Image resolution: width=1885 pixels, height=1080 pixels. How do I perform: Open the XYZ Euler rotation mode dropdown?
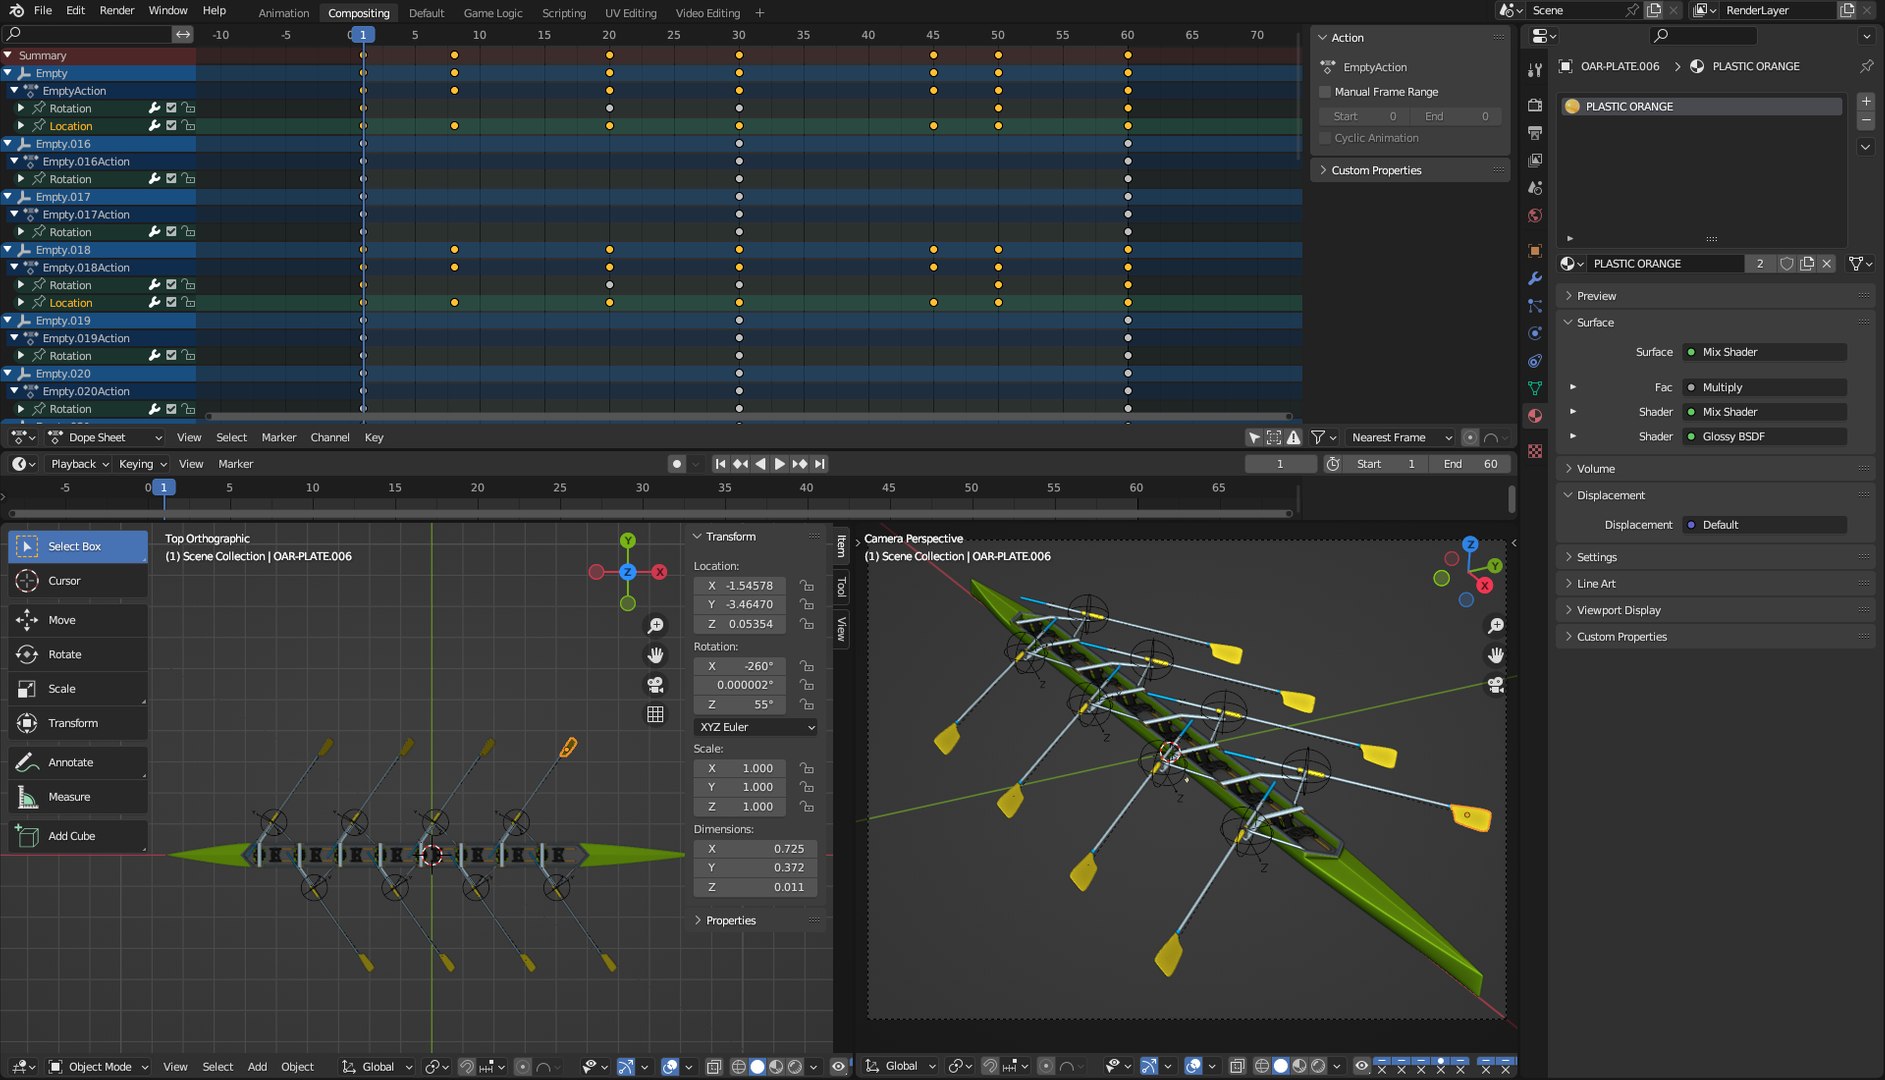[756, 727]
